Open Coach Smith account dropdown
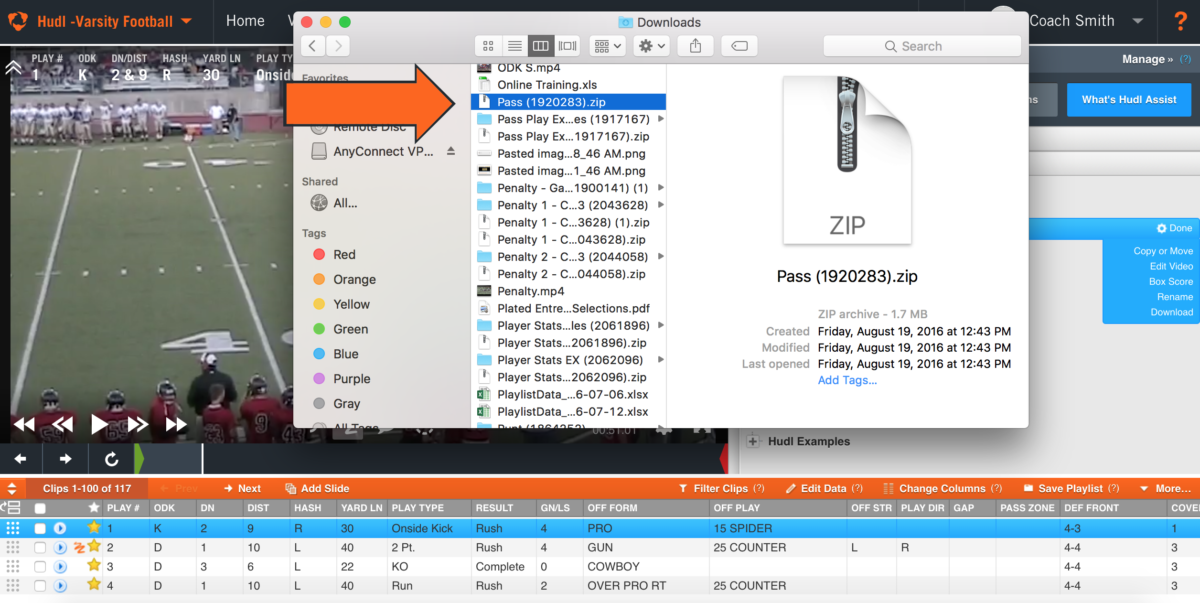This screenshot has height=603, width=1200. pyautogui.click(x=1086, y=21)
